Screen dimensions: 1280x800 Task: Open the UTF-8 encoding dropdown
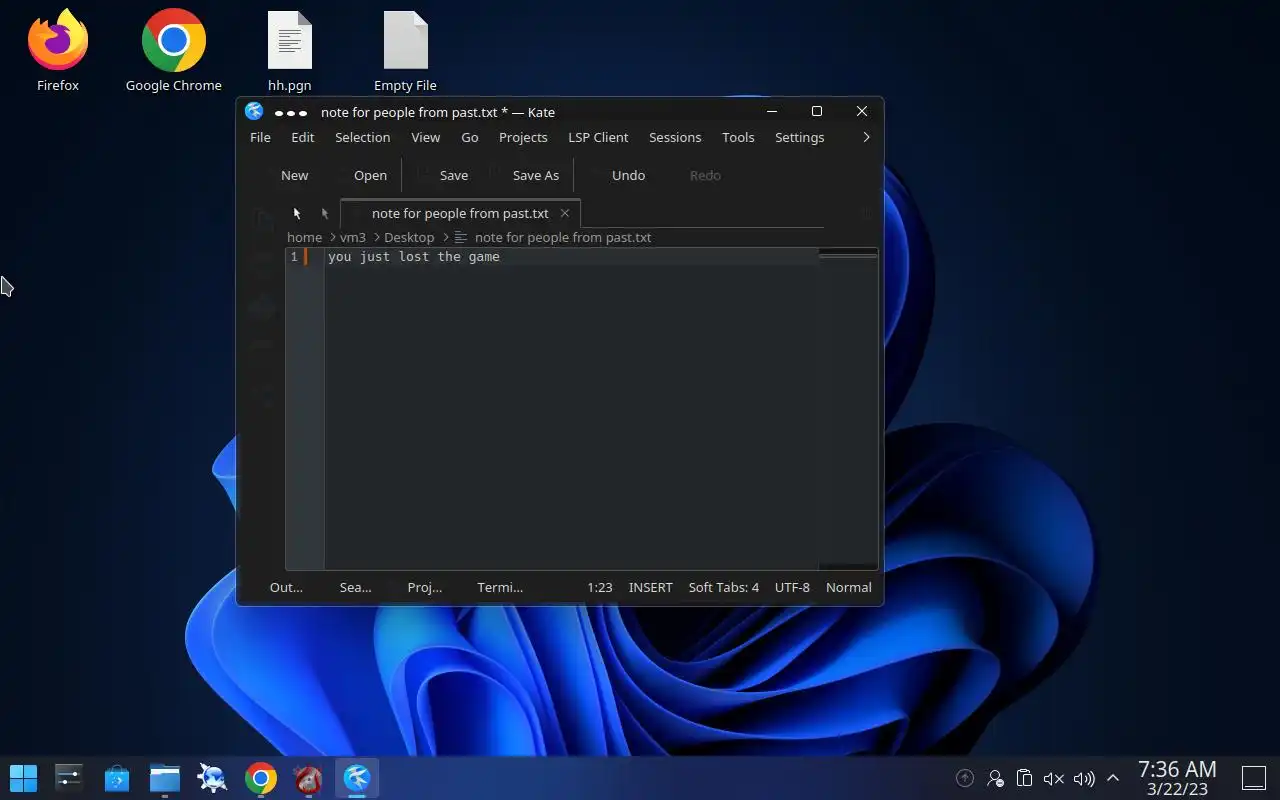[x=792, y=587]
